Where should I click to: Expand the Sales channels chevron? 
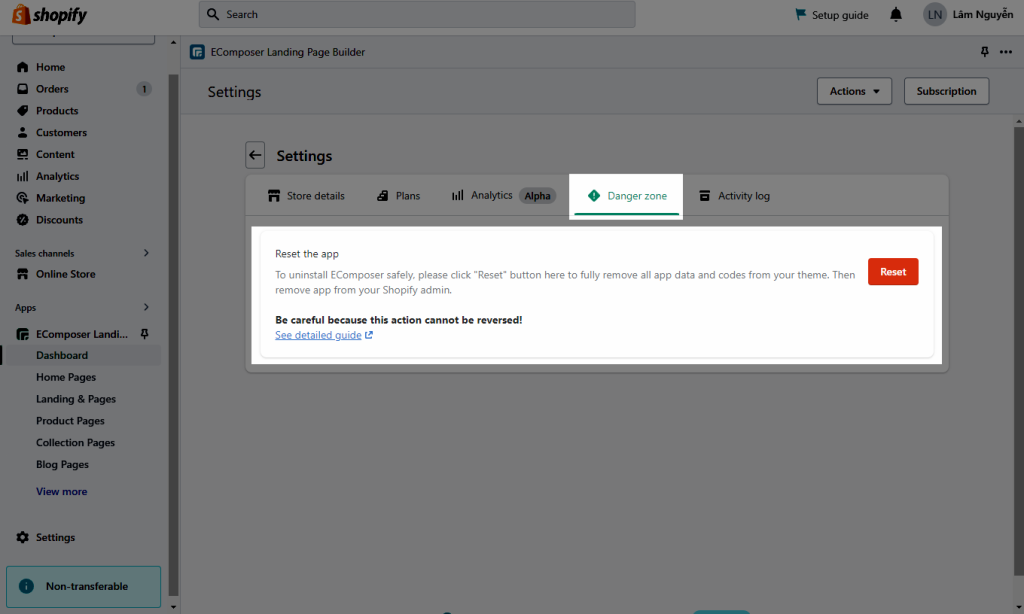pos(146,253)
